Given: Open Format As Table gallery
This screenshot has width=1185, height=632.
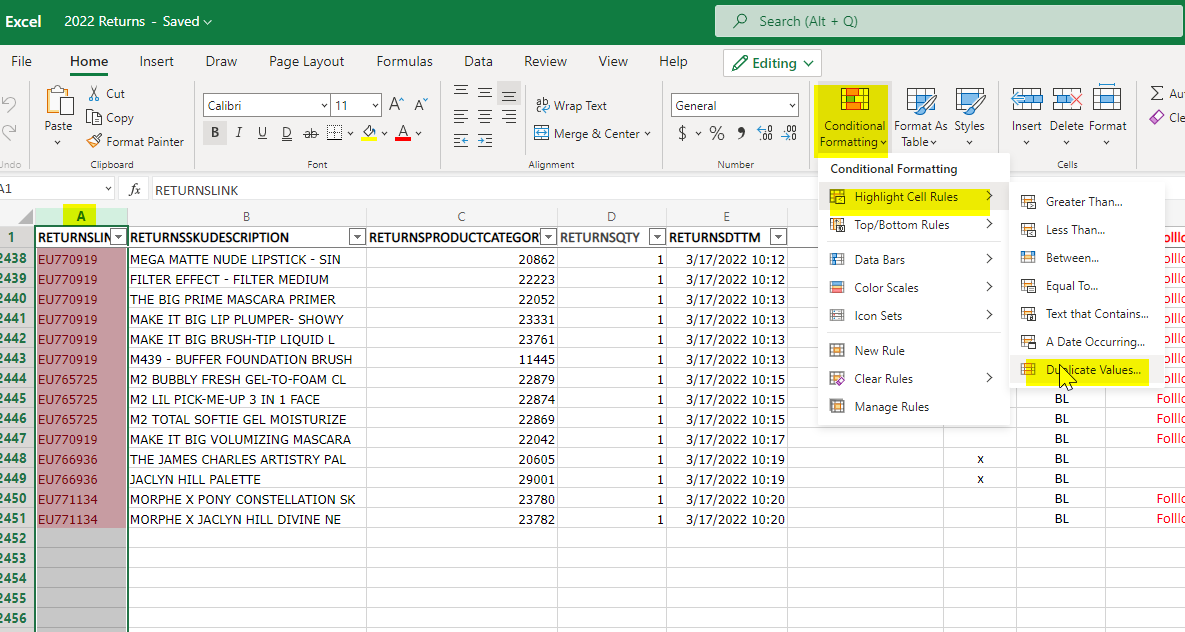Looking at the screenshot, I should (x=920, y=117).
